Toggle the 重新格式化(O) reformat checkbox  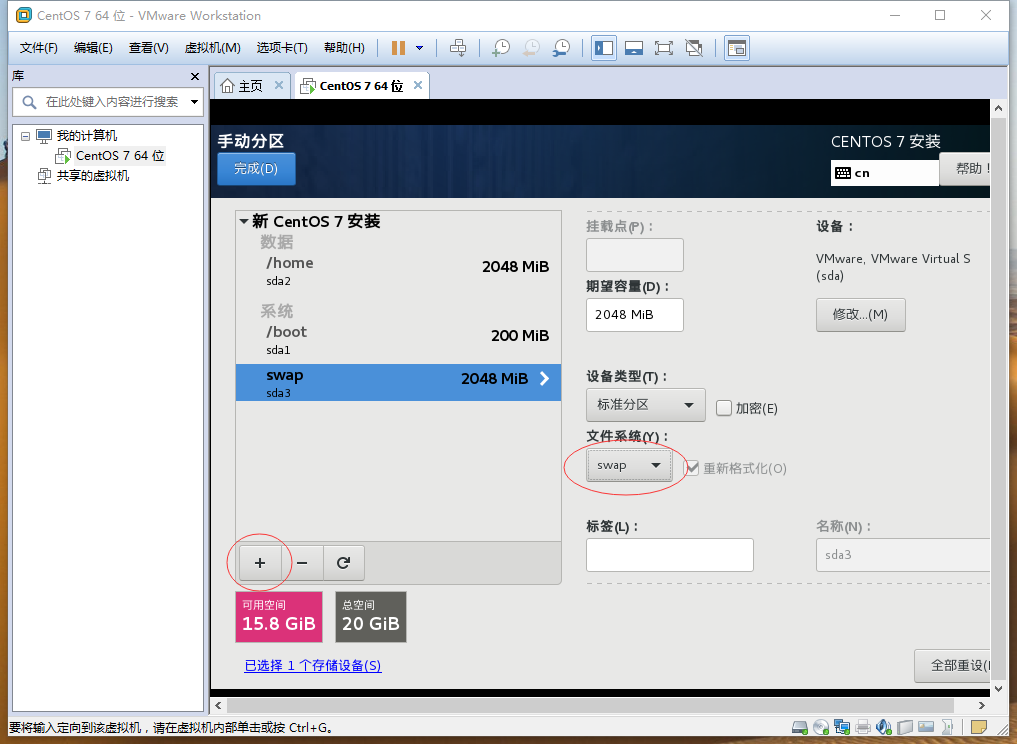[x=692, y=468]
